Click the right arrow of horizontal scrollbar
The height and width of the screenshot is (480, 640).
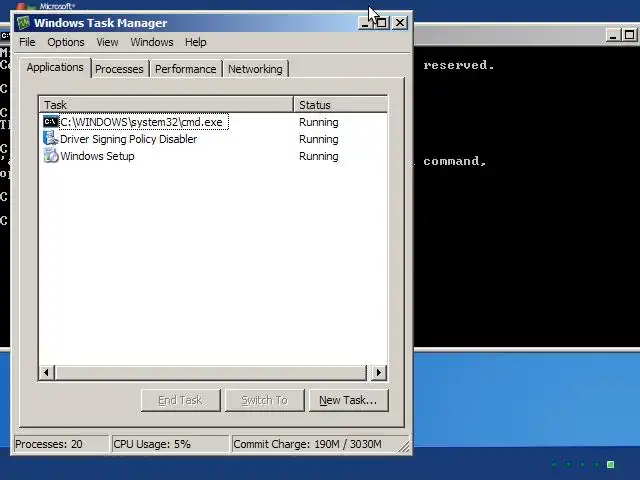click(x=378, y=372)
